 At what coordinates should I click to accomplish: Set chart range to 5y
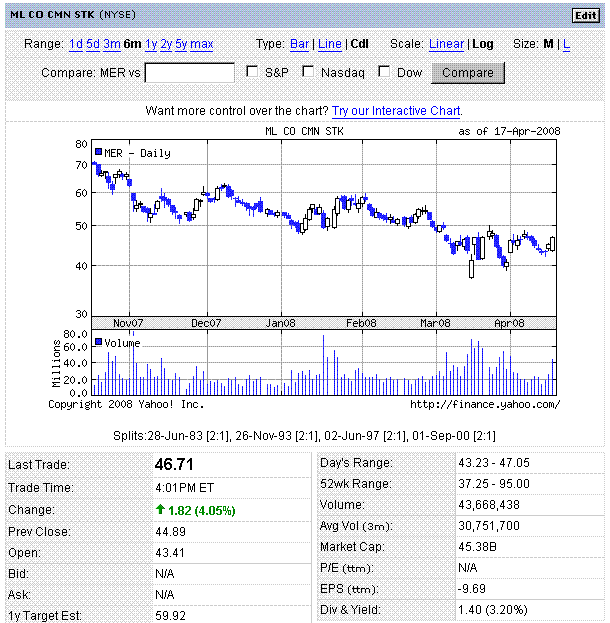tap(181, 44)
